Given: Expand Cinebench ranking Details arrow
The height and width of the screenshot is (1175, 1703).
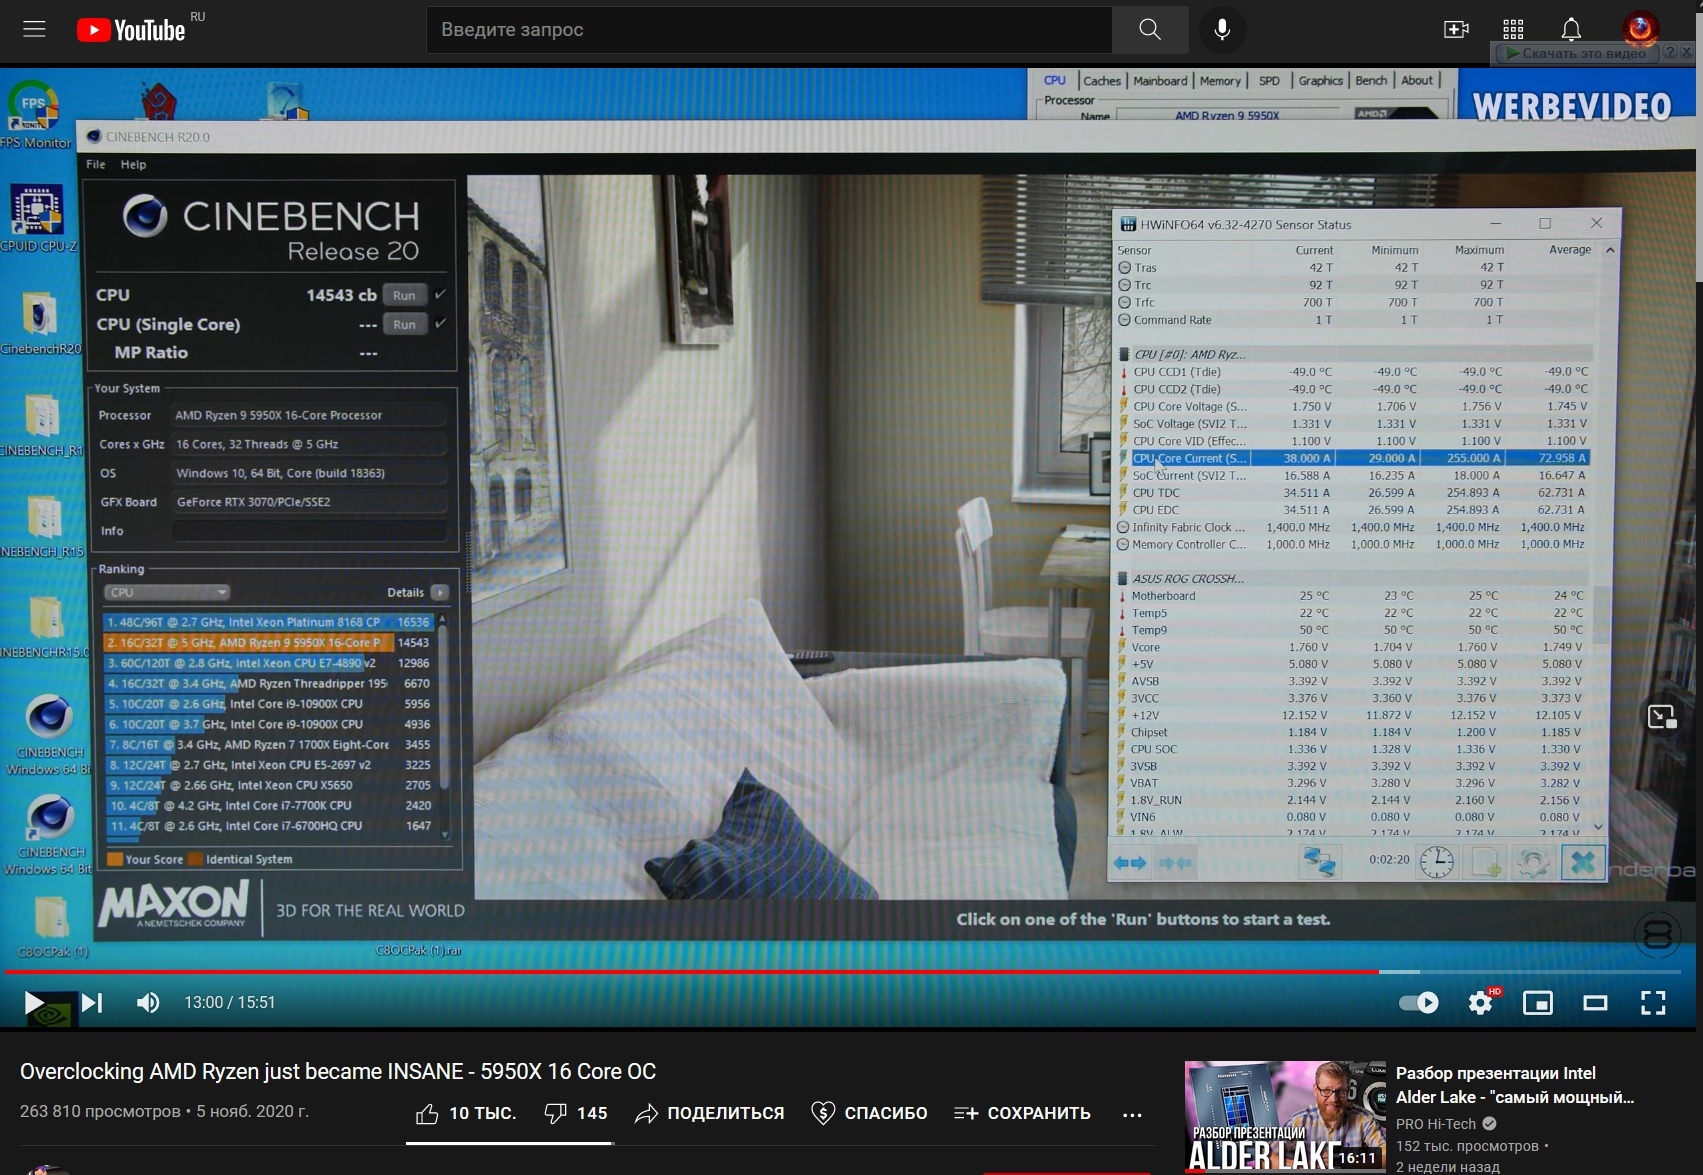Looking at the screenshot, I should point(439,592).
